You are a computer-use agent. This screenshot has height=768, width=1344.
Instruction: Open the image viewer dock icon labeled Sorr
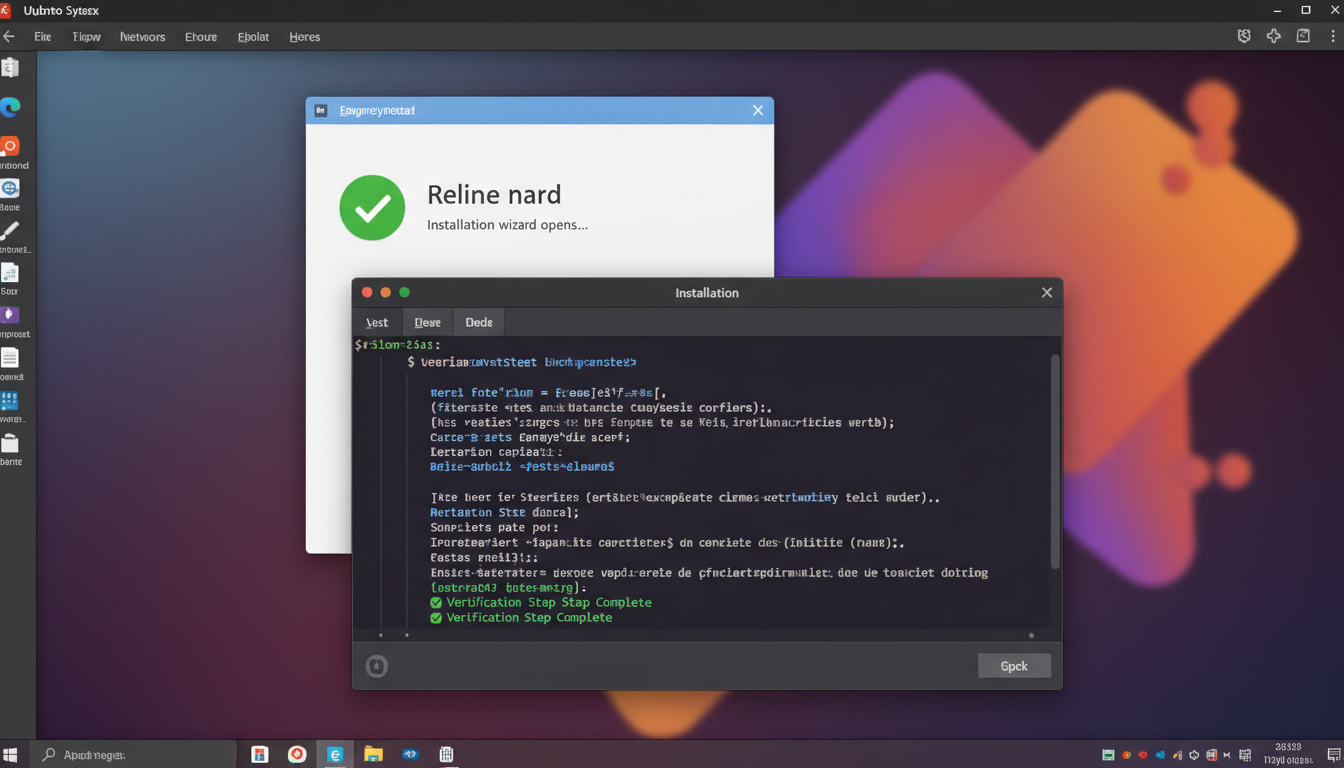click(x=10, y=273)
